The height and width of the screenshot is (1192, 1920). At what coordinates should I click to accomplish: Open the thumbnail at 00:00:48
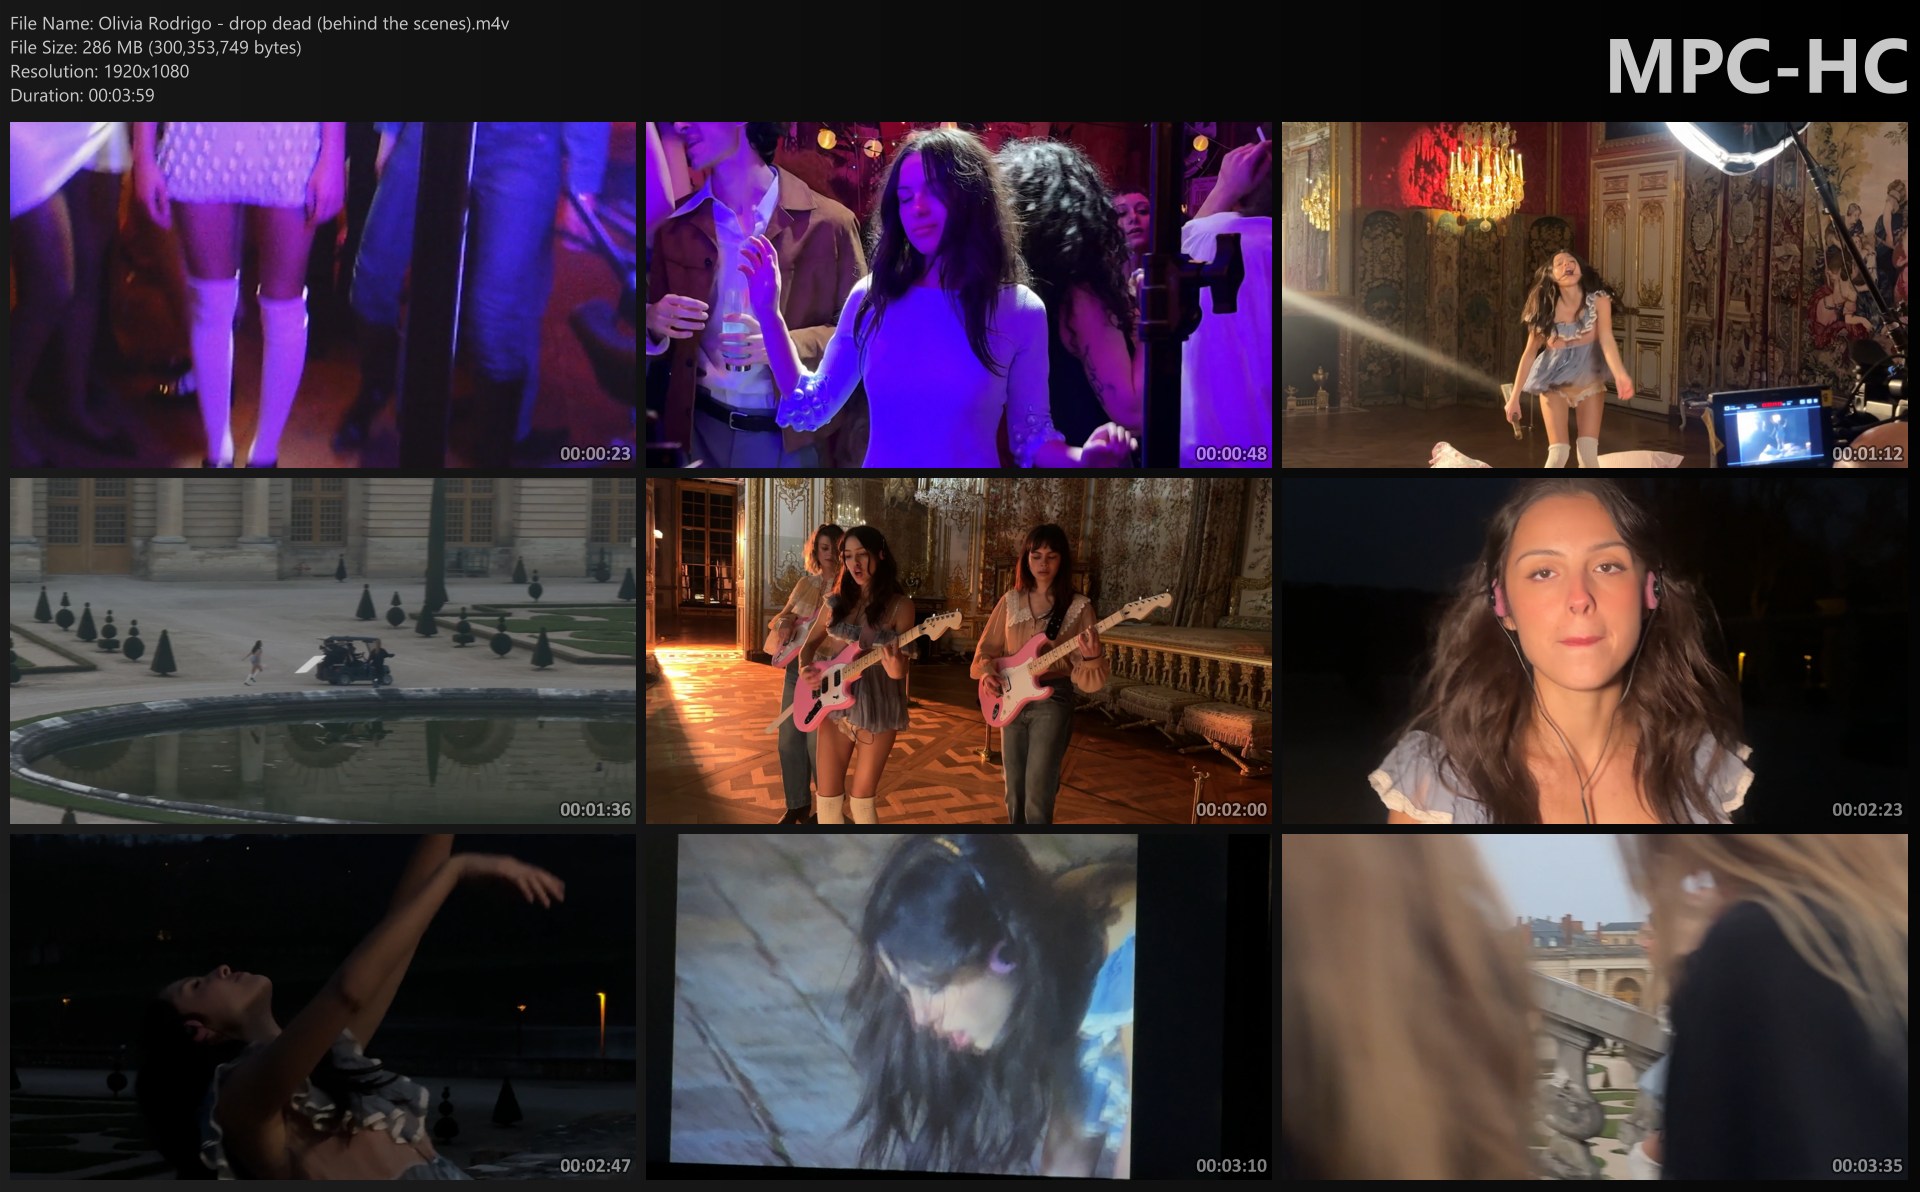[x=959, y=295]
